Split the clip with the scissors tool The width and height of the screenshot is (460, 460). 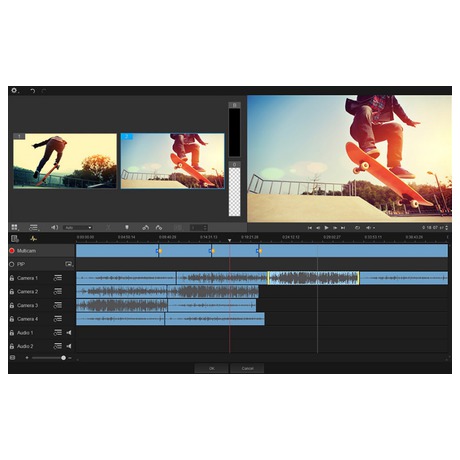(x=108, y=228)
